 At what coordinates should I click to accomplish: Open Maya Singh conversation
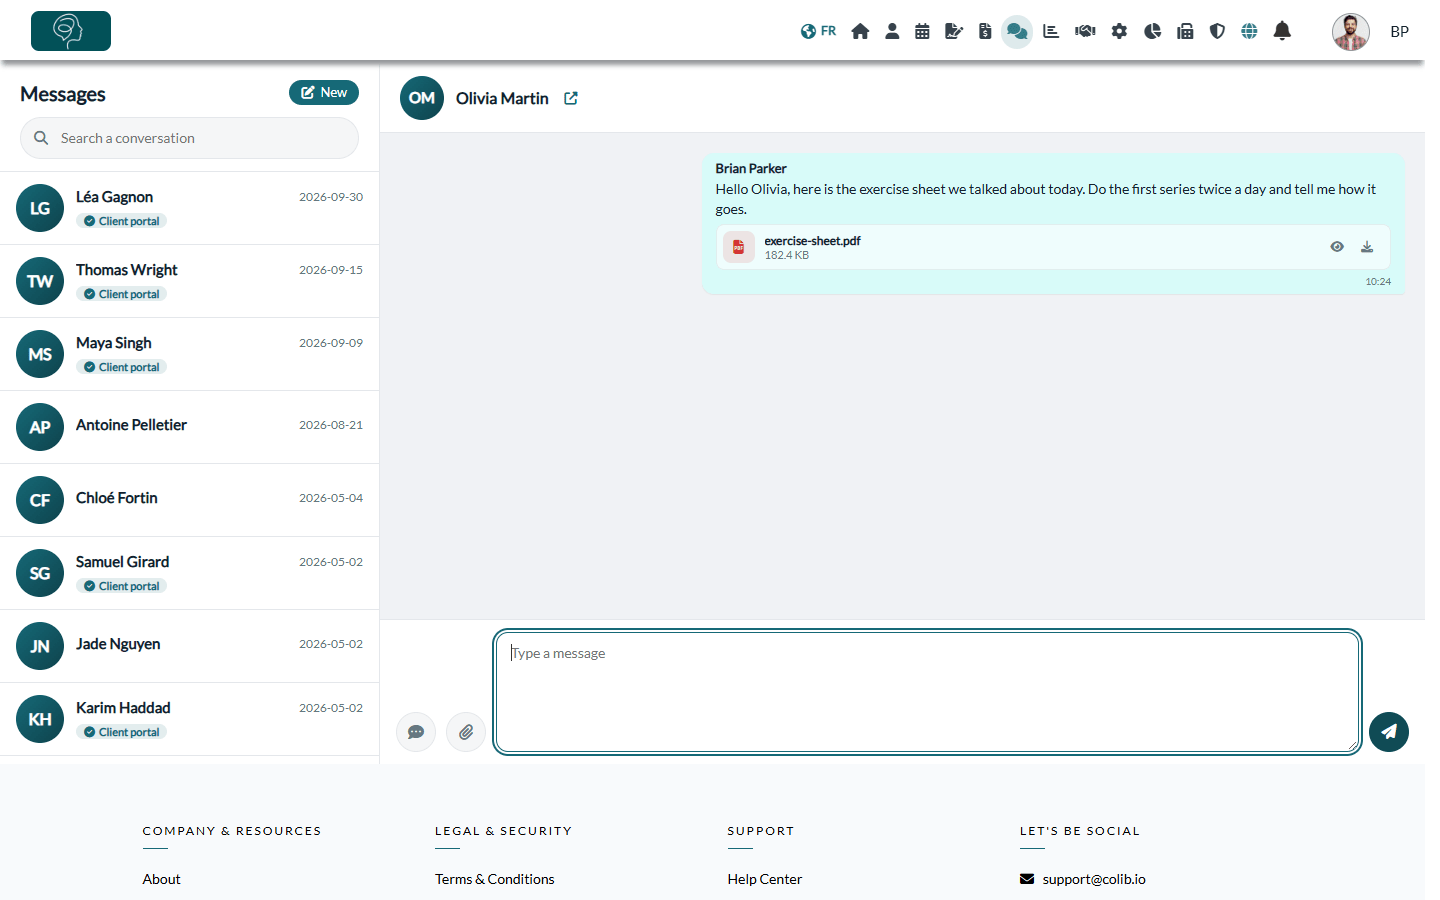(189, 354)
